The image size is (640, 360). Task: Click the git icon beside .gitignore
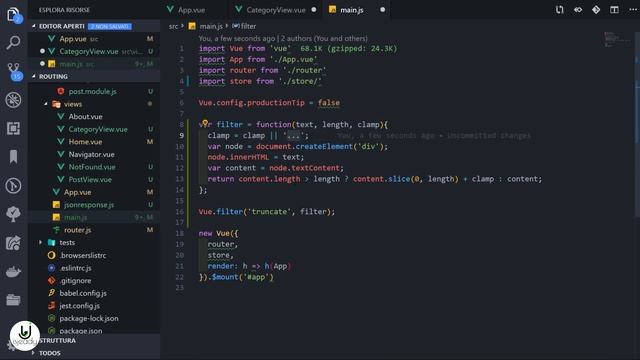[51, 280]
